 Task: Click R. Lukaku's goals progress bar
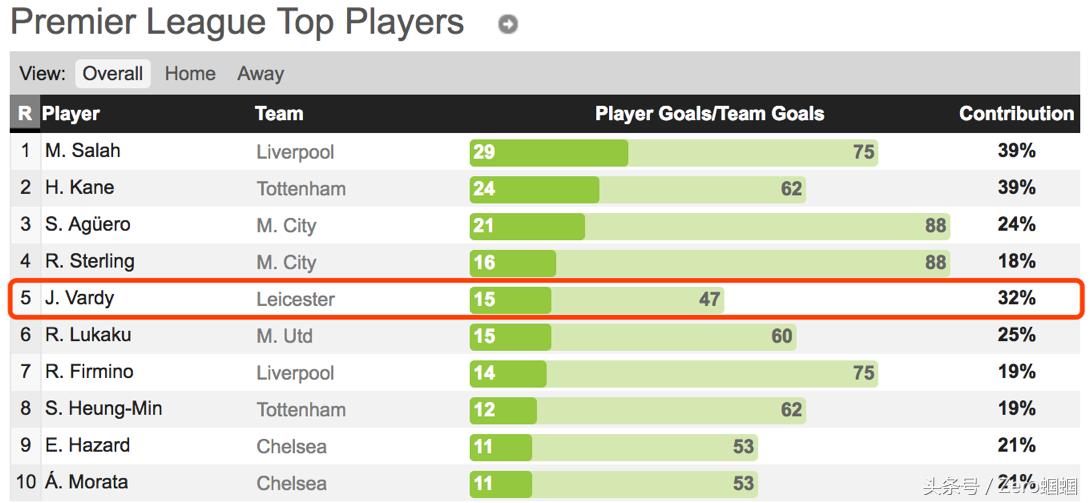click(x=632, y=336)
